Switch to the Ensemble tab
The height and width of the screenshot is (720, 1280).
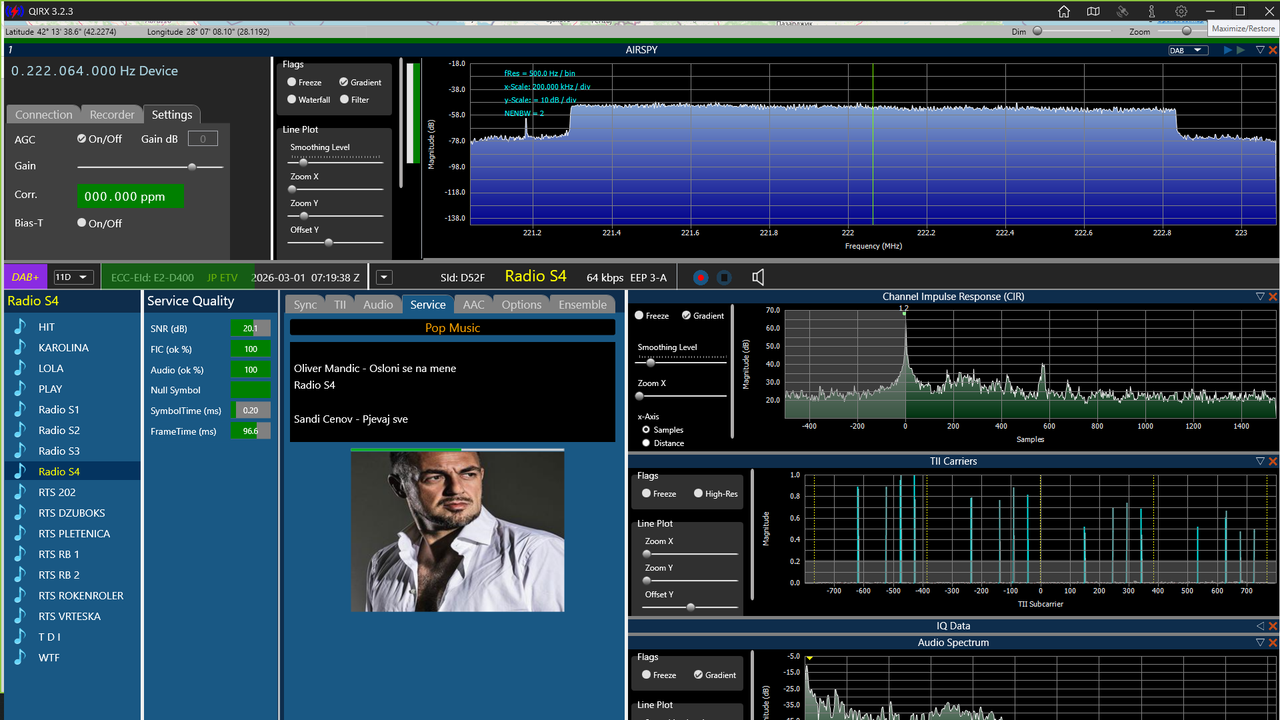tap(582, 305)
